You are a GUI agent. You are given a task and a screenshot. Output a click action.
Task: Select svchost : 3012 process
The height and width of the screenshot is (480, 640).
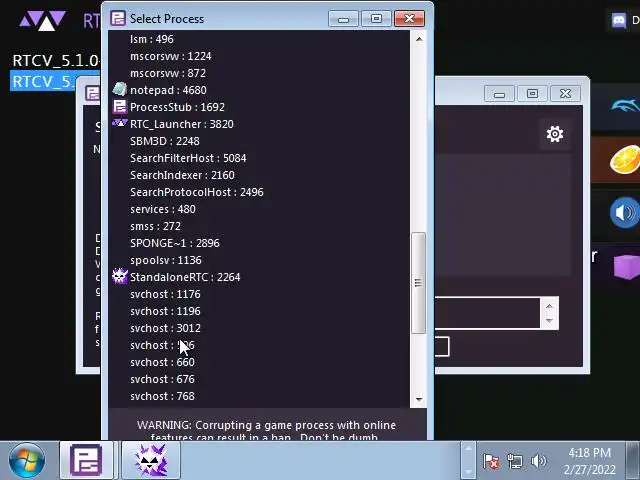click(x=165, y=329)
